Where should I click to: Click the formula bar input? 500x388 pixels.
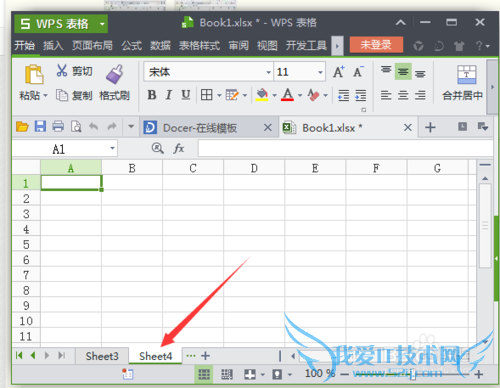point(345,148)
